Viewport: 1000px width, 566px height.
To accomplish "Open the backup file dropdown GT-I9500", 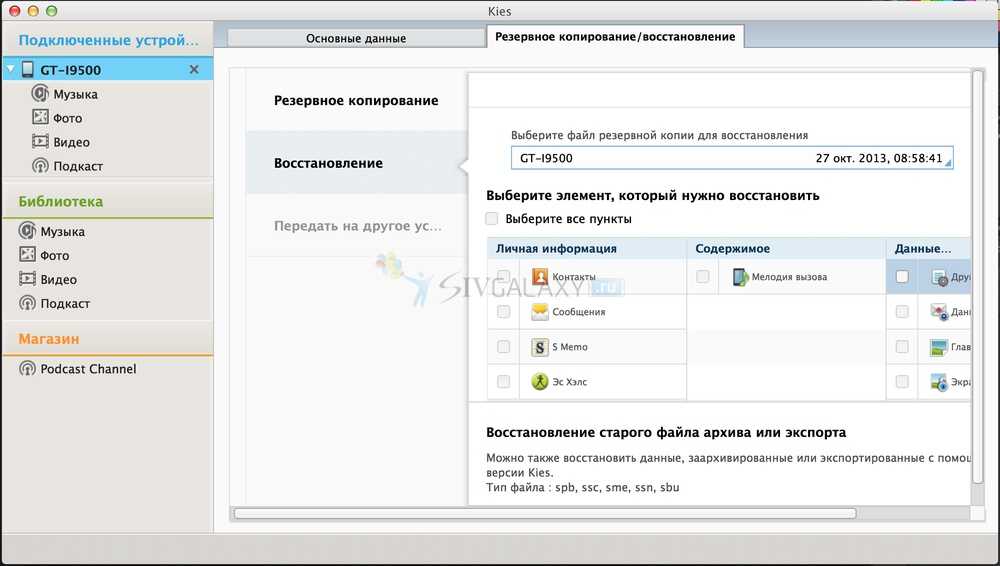I will [x=732, y=159].
